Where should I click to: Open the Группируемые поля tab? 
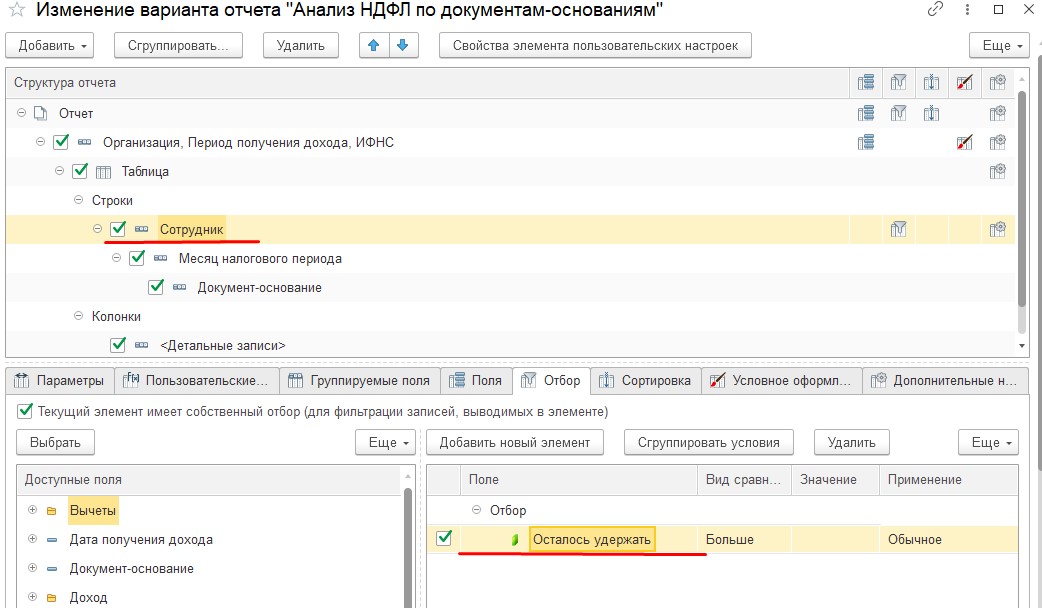coord(360,381)
